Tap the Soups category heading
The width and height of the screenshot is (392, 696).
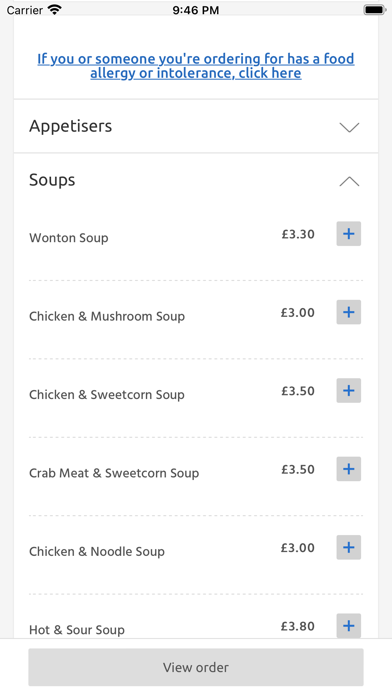(x=52, y=180)
